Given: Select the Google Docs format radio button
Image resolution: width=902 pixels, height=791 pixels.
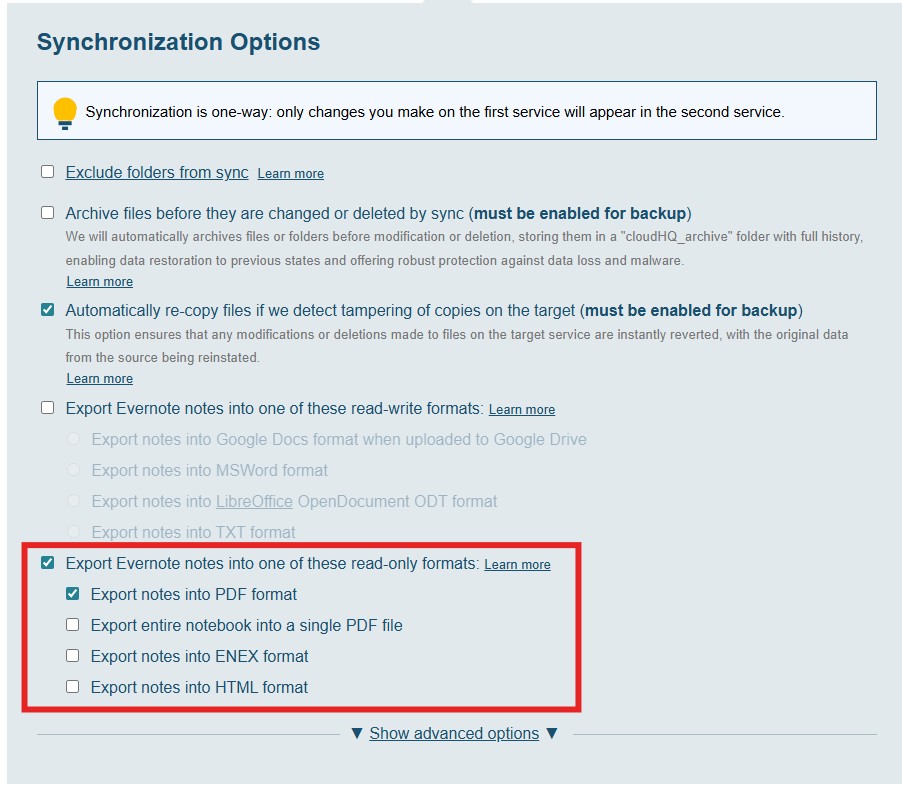Looking at the screenshot, I should pos(73,439).
